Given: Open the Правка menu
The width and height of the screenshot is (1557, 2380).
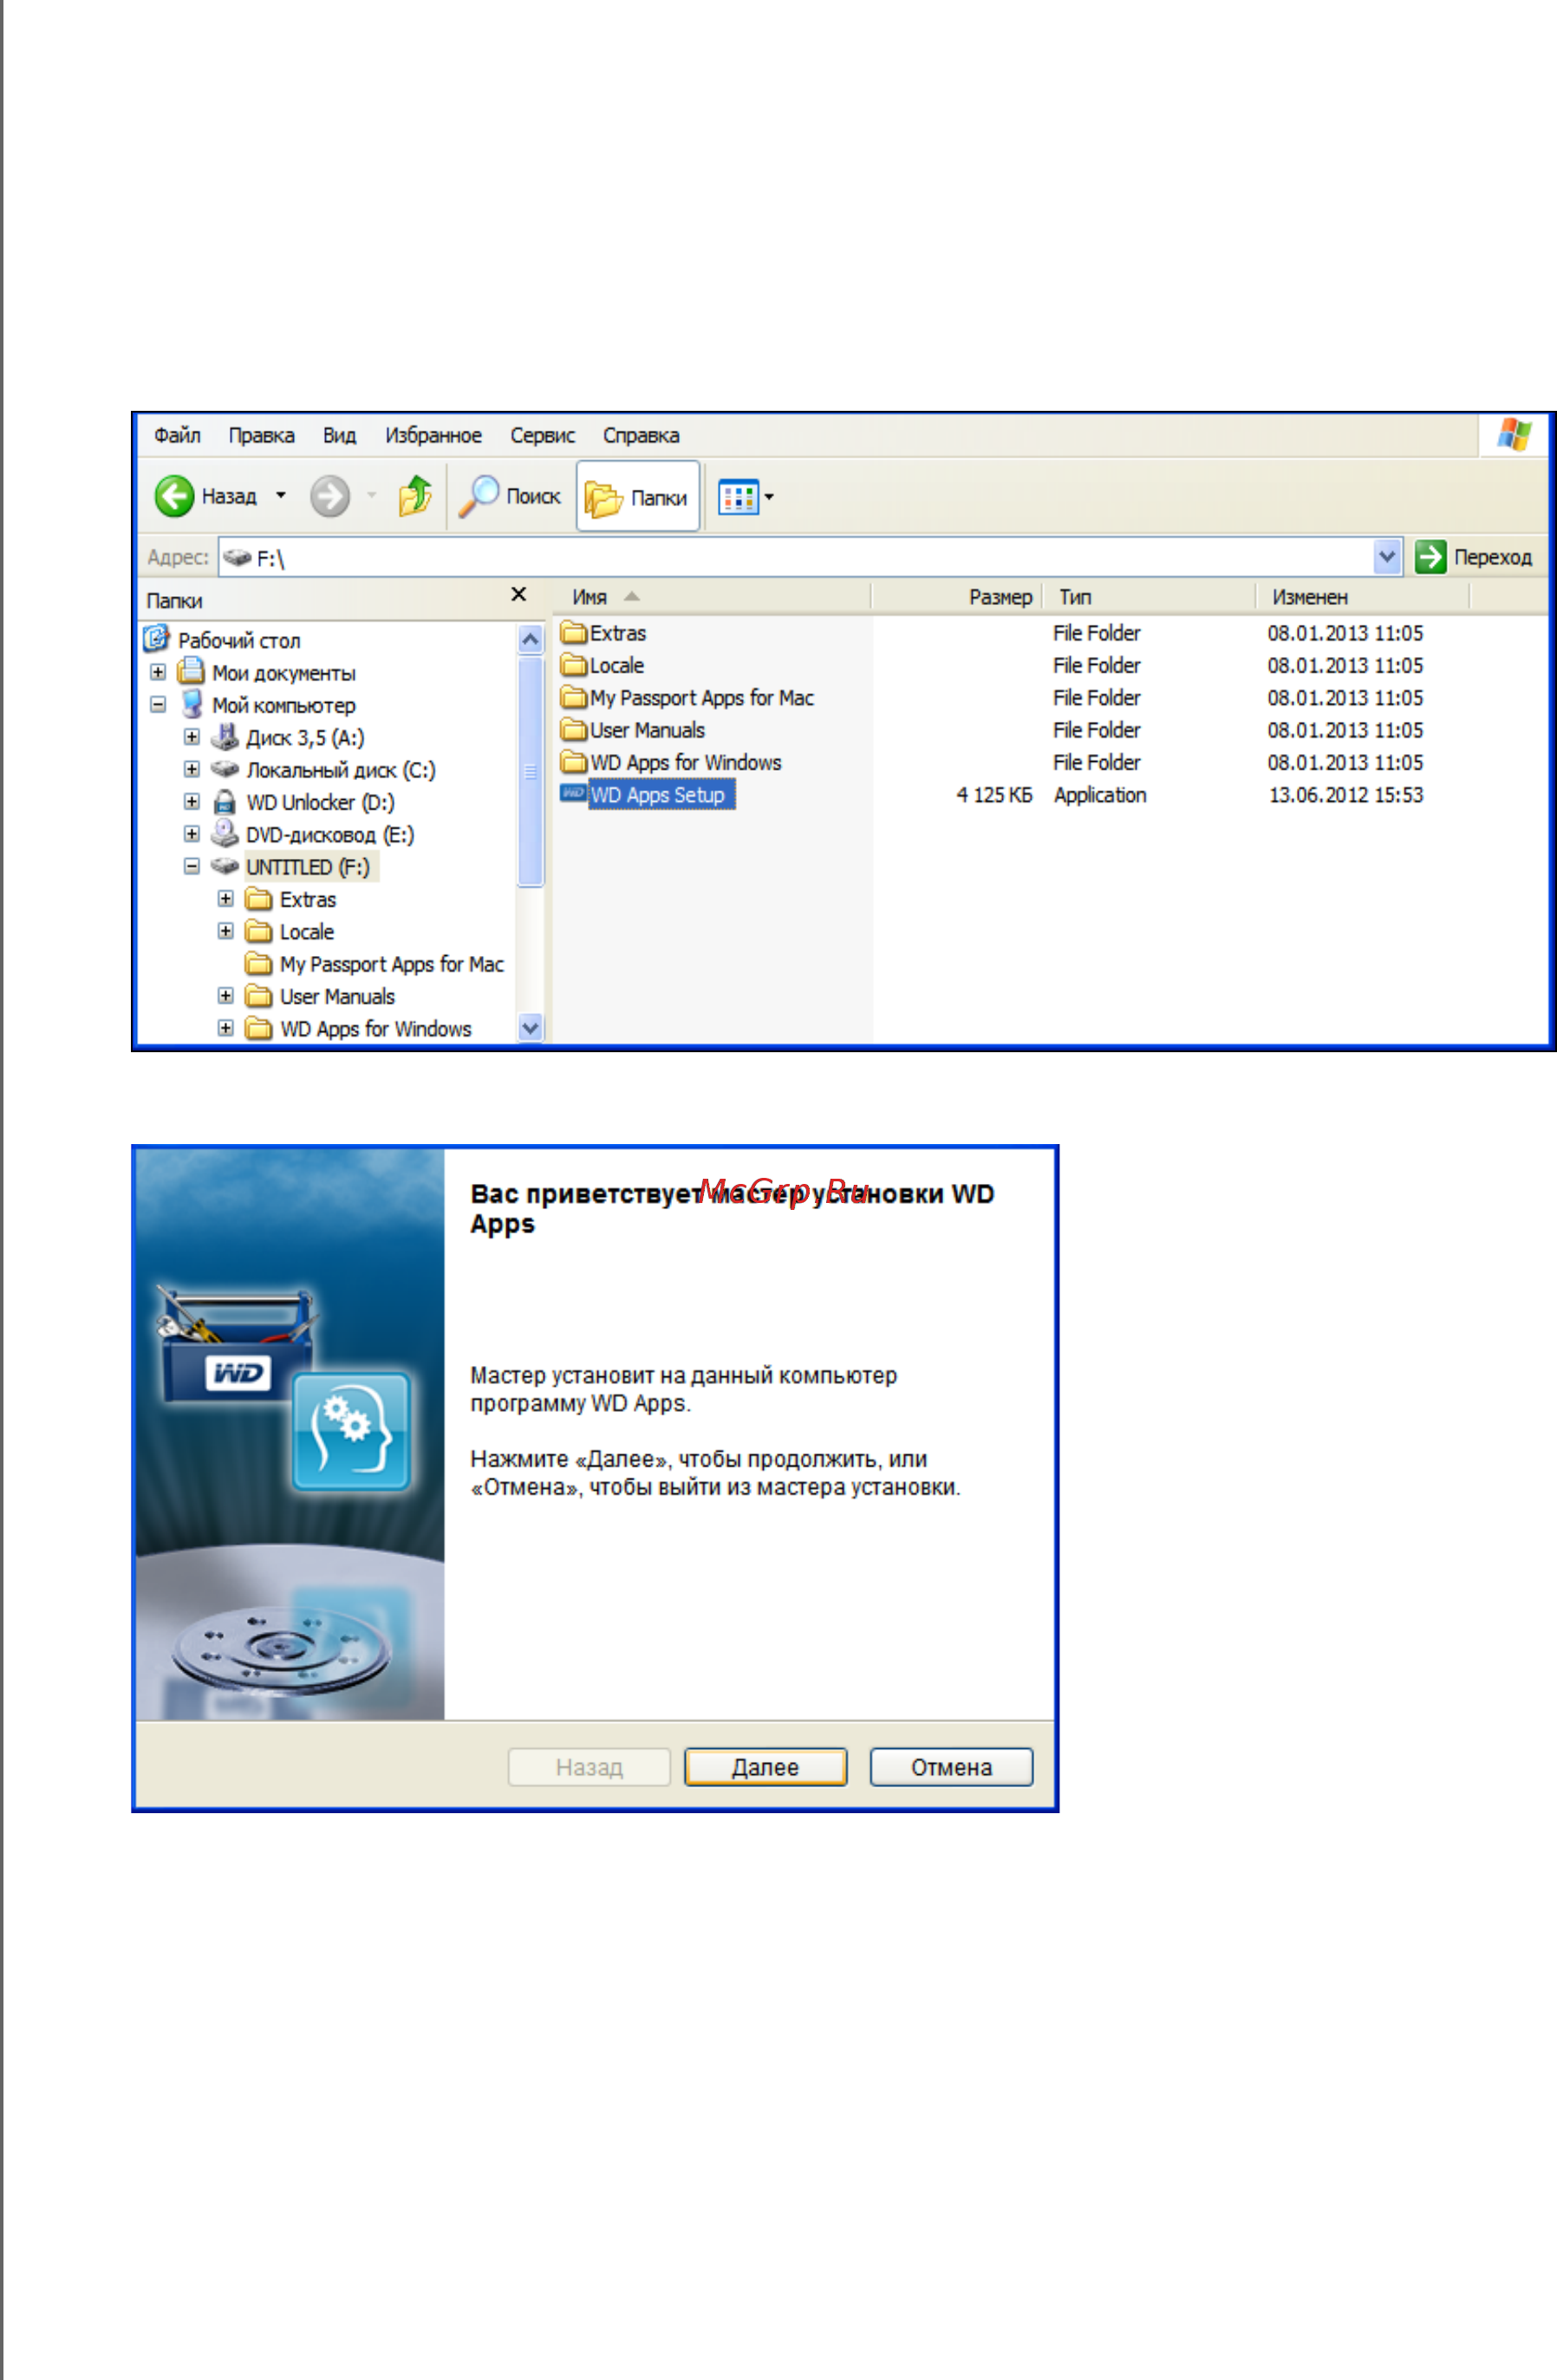Looking at the screenshot, I should pos(261,436).
